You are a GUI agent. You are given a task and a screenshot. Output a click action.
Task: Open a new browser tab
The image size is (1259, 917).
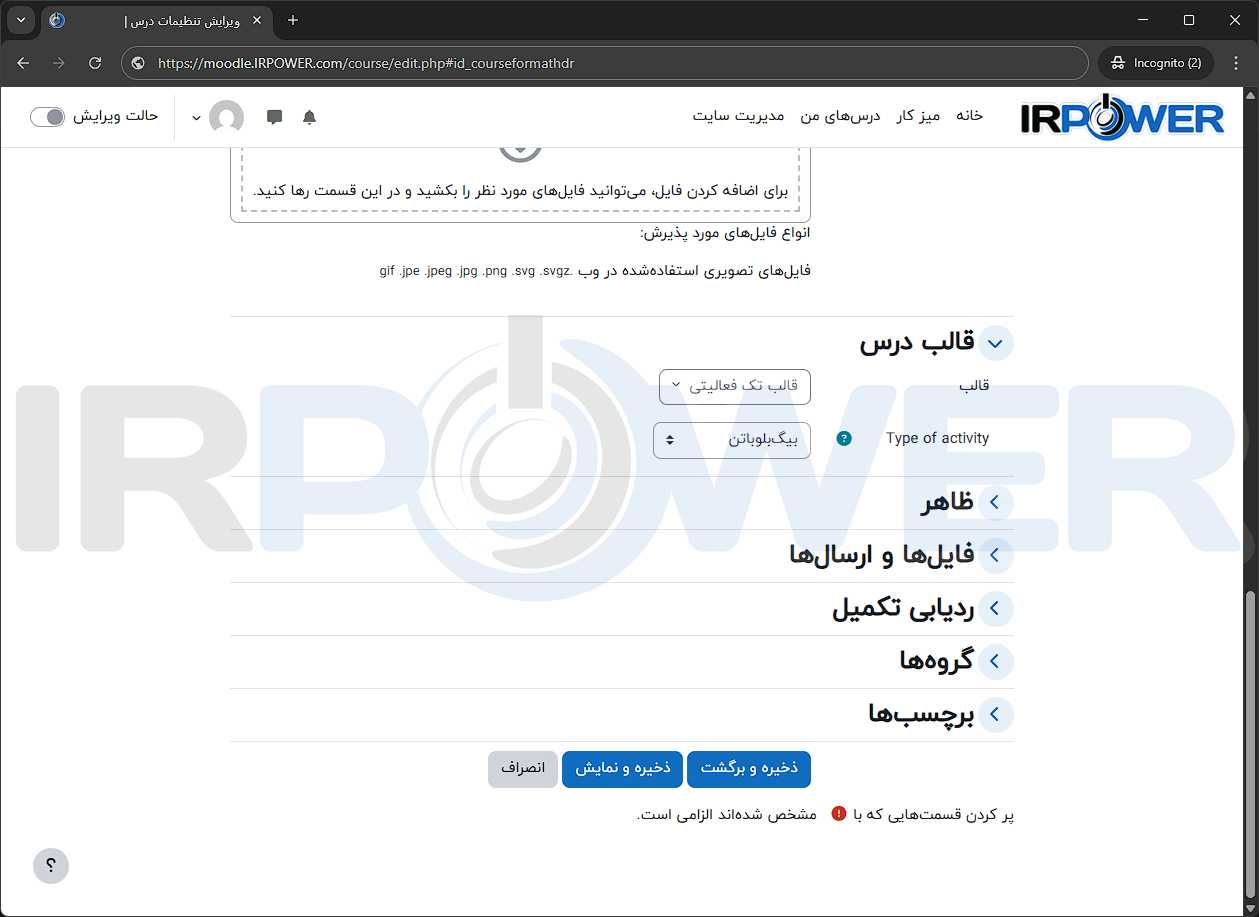(292, 20)
